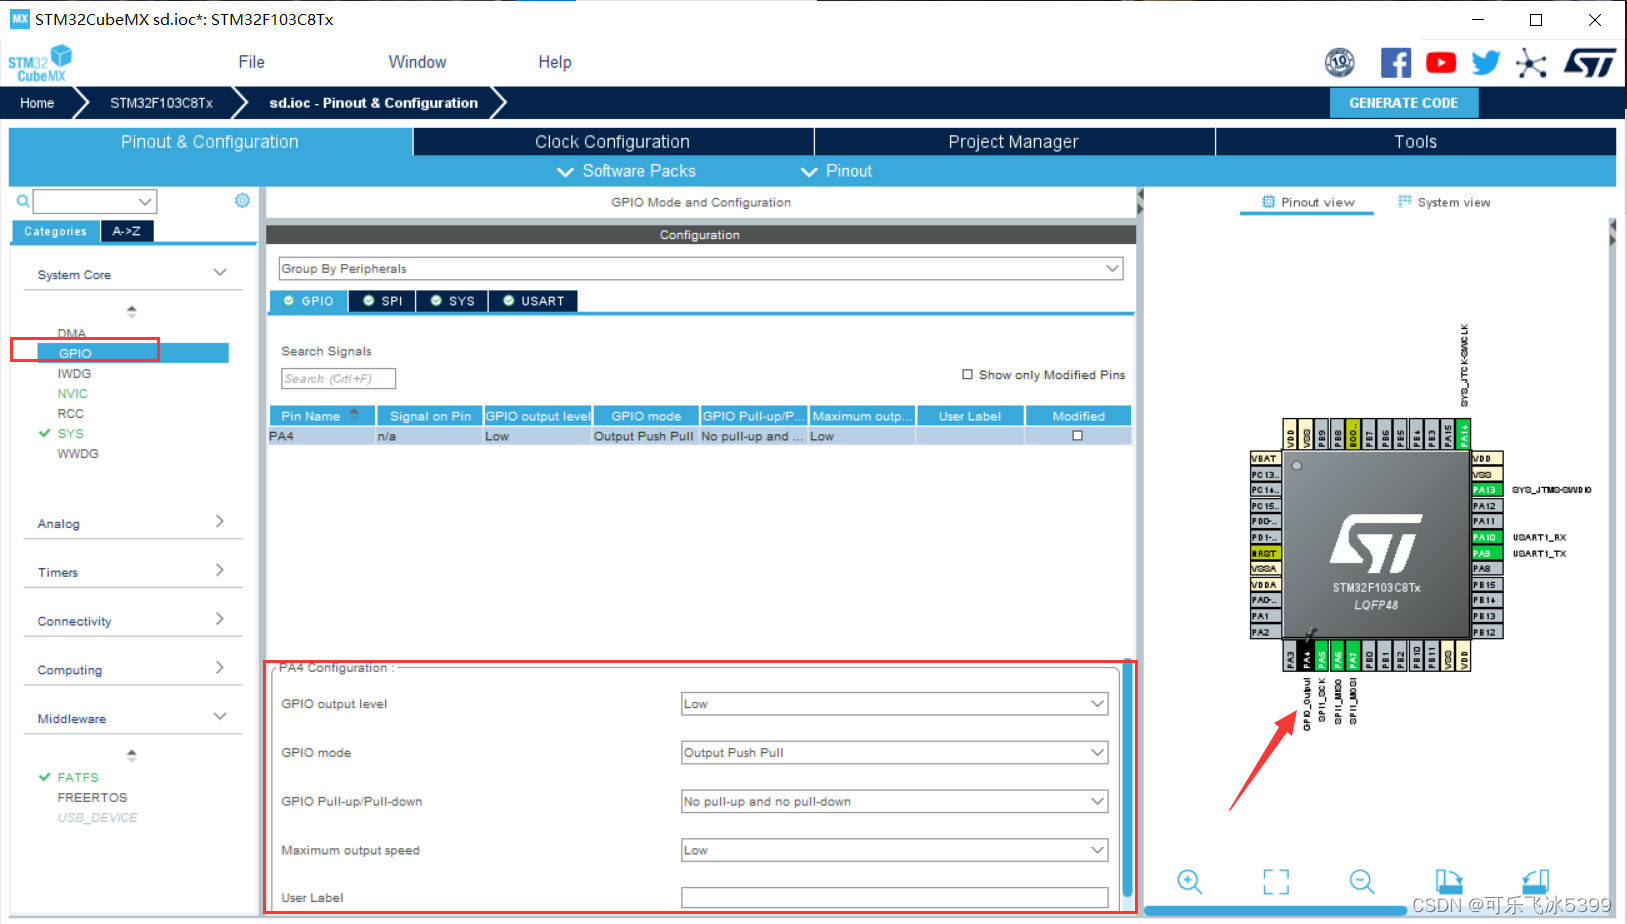The width and height of the screenshot is (1627, 924).
Task: Rotate the chip clockwise
Action: coord(1449,881)
